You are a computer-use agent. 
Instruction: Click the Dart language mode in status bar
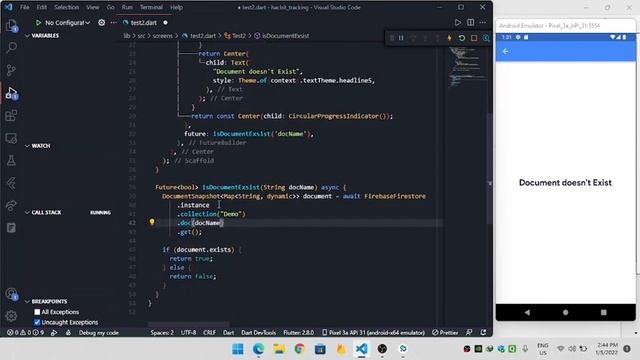click(229, 333)
